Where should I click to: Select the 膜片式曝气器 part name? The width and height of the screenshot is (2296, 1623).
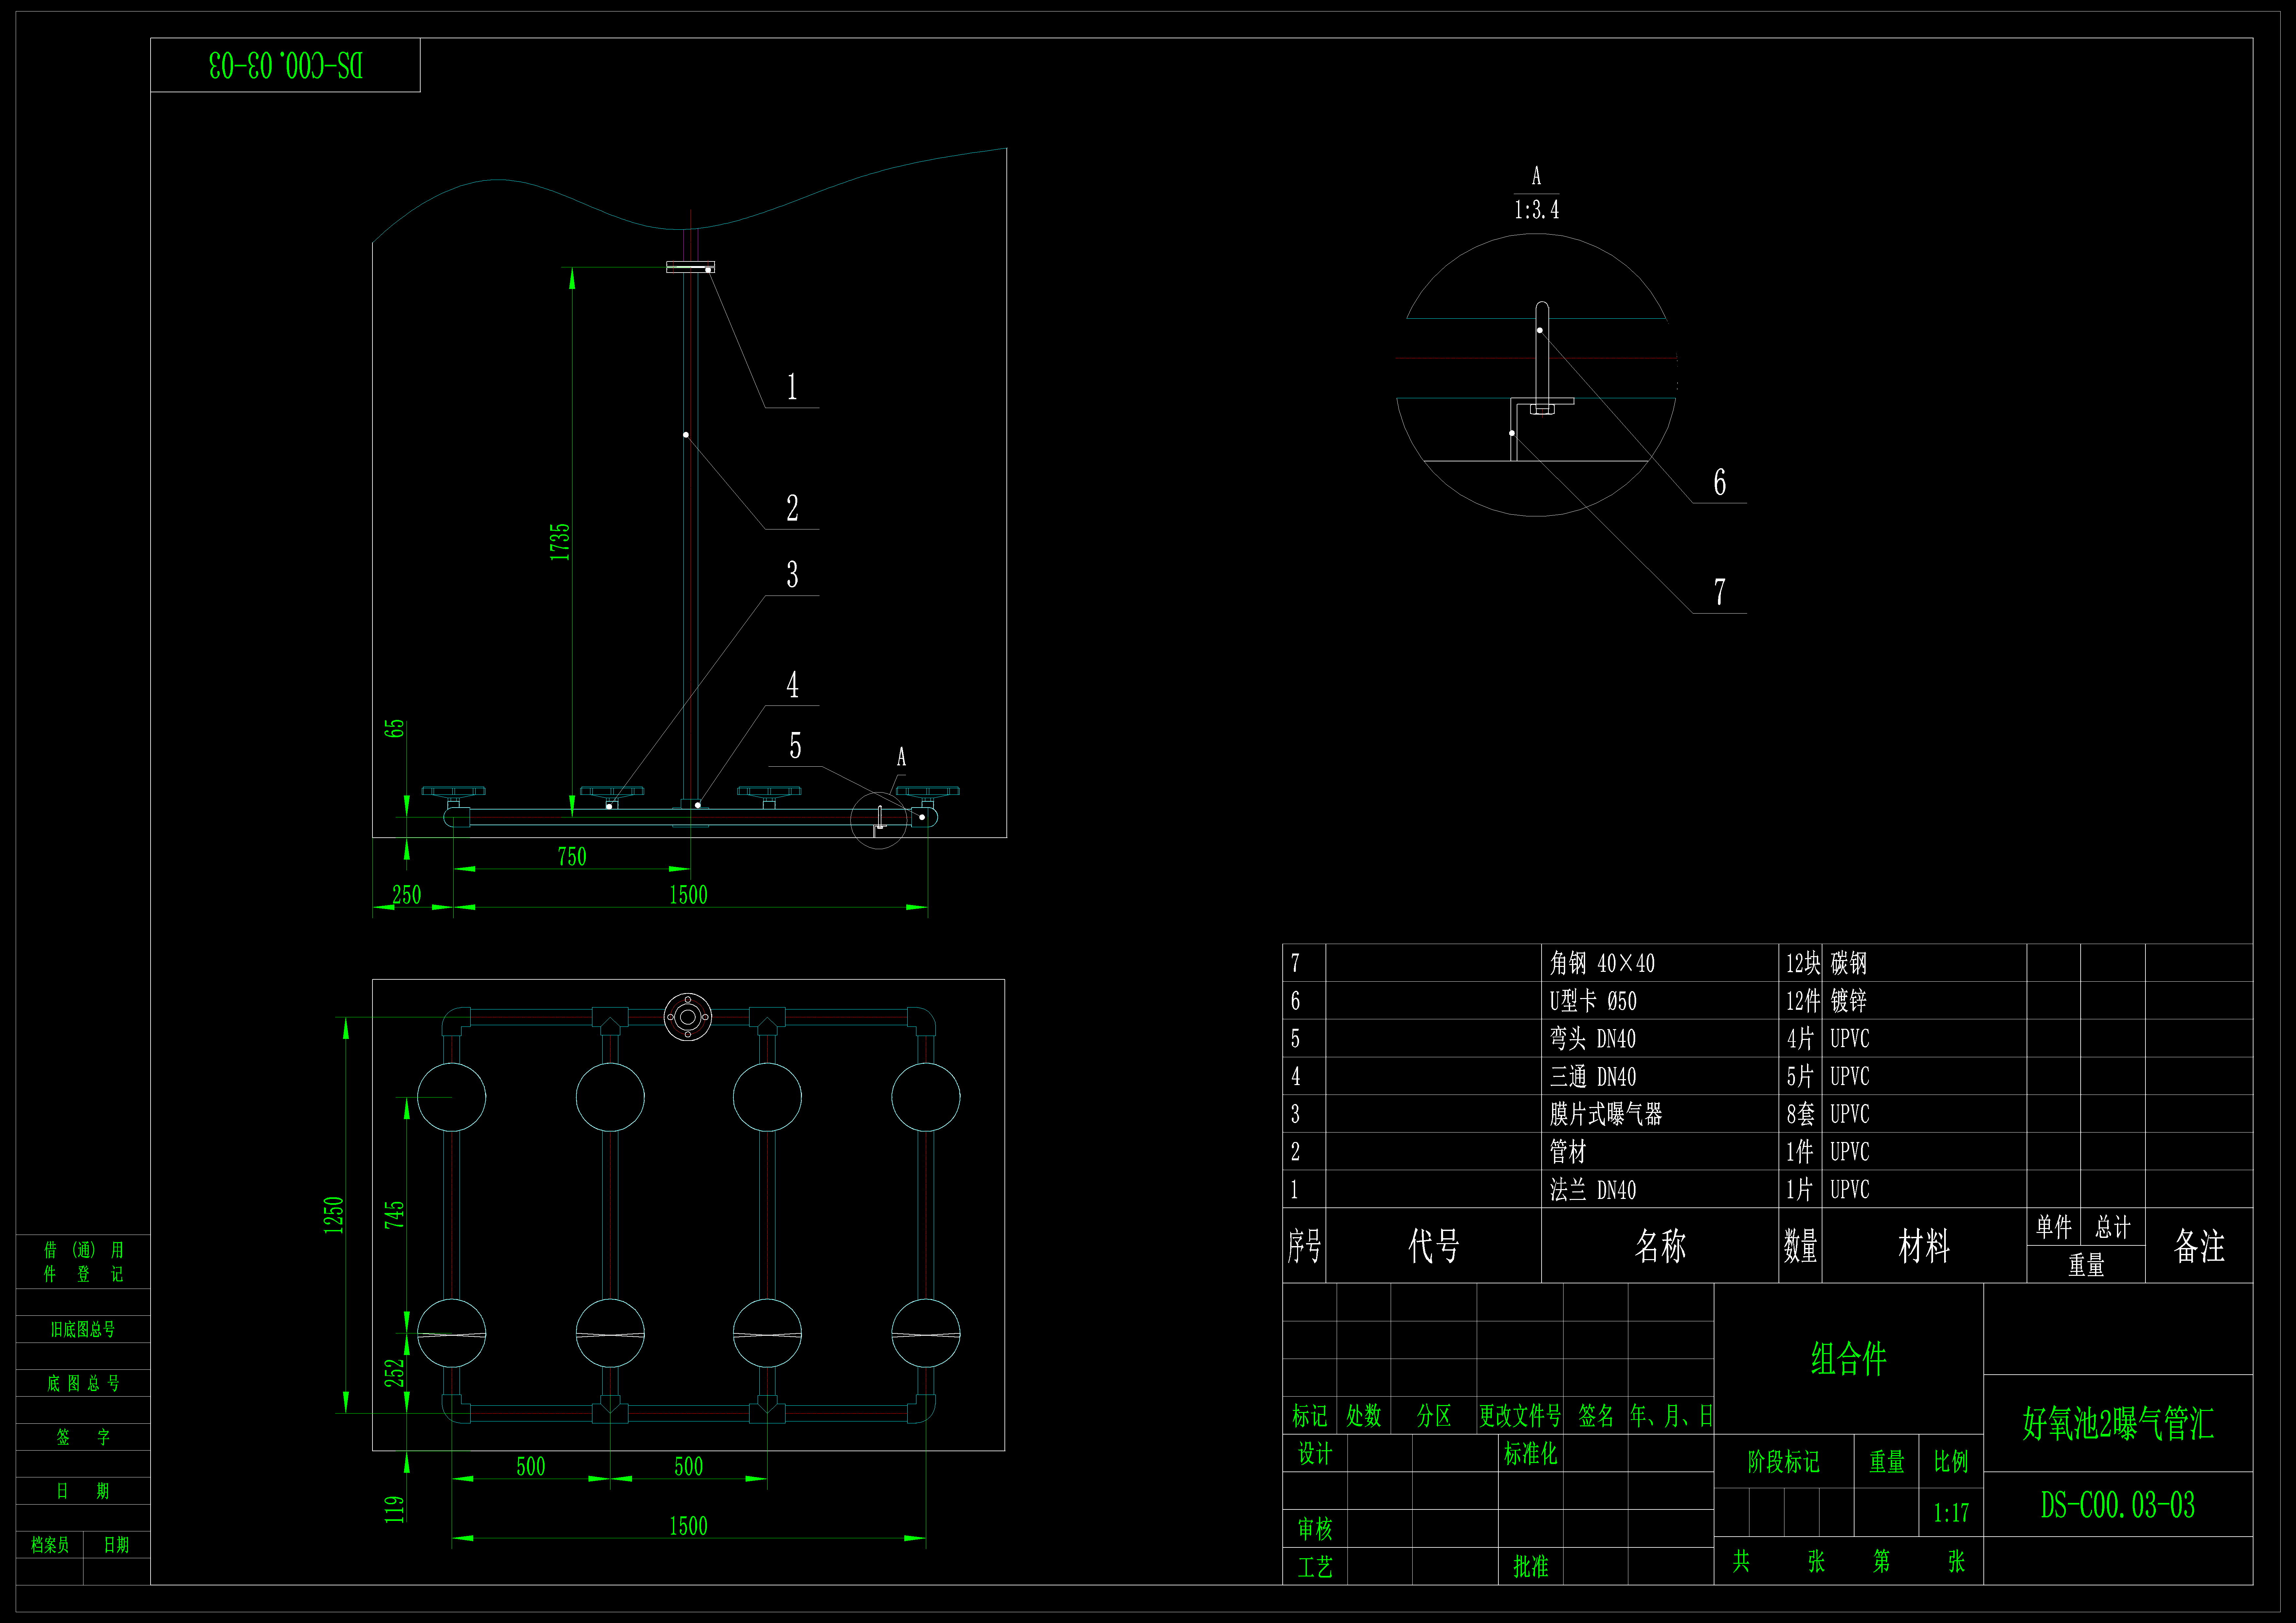click(x=1606, y=1114)
